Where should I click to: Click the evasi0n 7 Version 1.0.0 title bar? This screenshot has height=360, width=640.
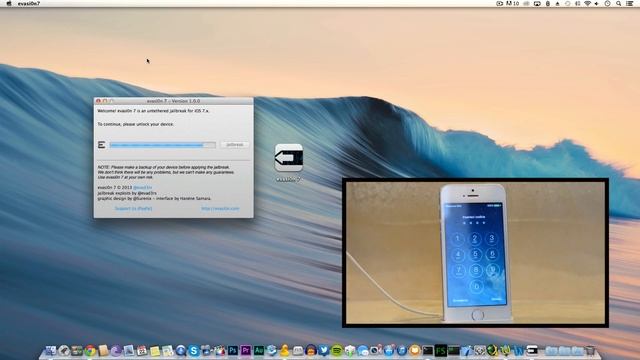[x=173, y=101]
